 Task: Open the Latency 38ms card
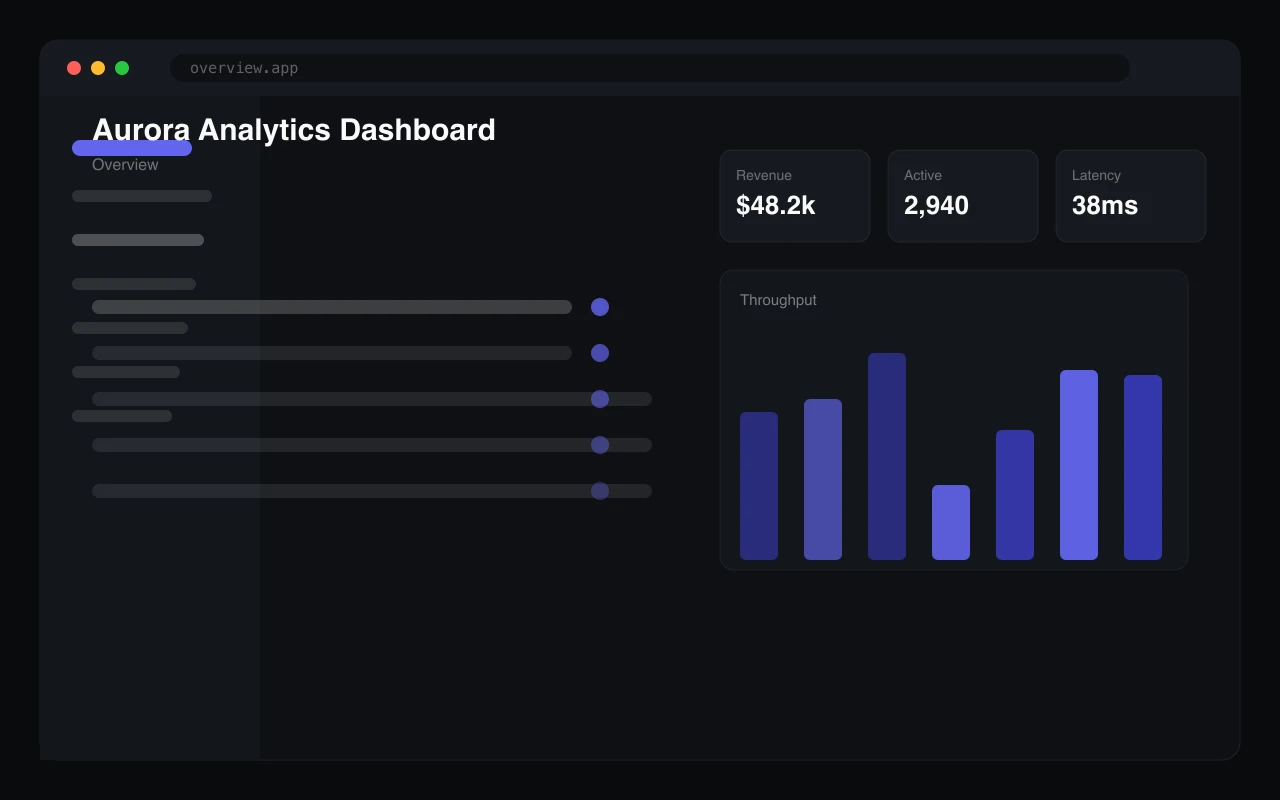pos(1131,196)
